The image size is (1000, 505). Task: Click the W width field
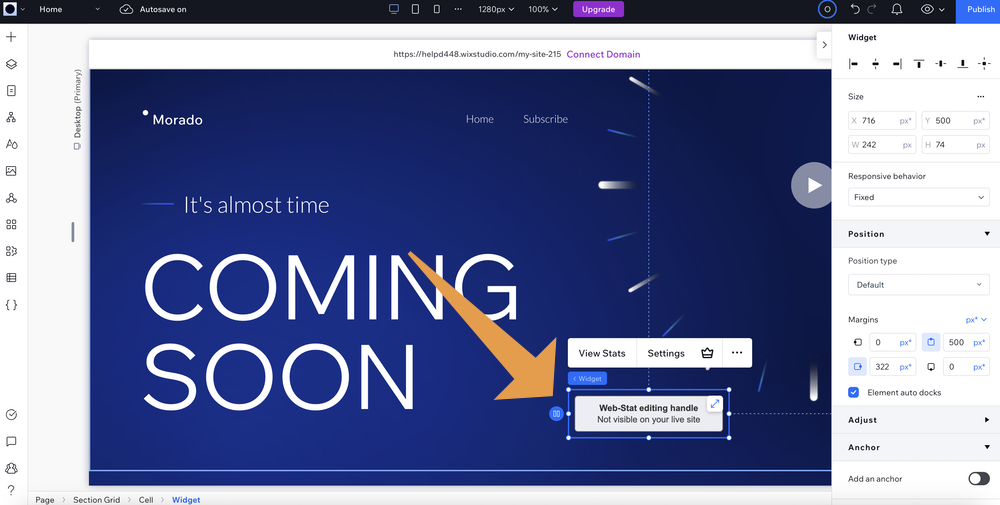click(x=882, y=145)
